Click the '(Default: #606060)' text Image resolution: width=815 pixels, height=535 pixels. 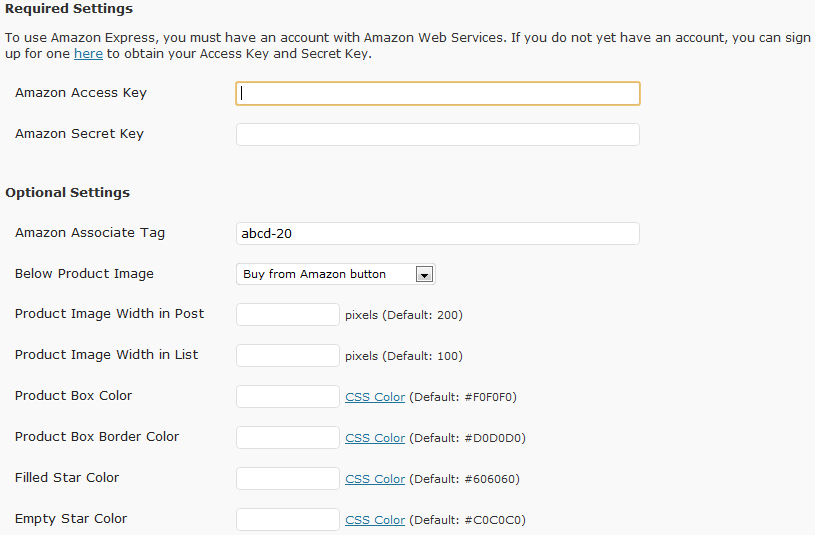[x=465, y=479]
